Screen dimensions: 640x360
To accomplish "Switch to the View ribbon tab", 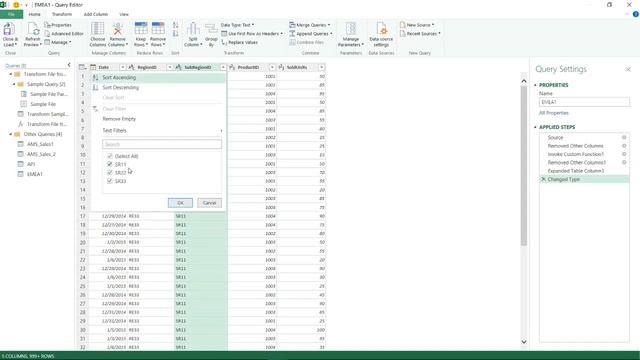I will 124,14.
